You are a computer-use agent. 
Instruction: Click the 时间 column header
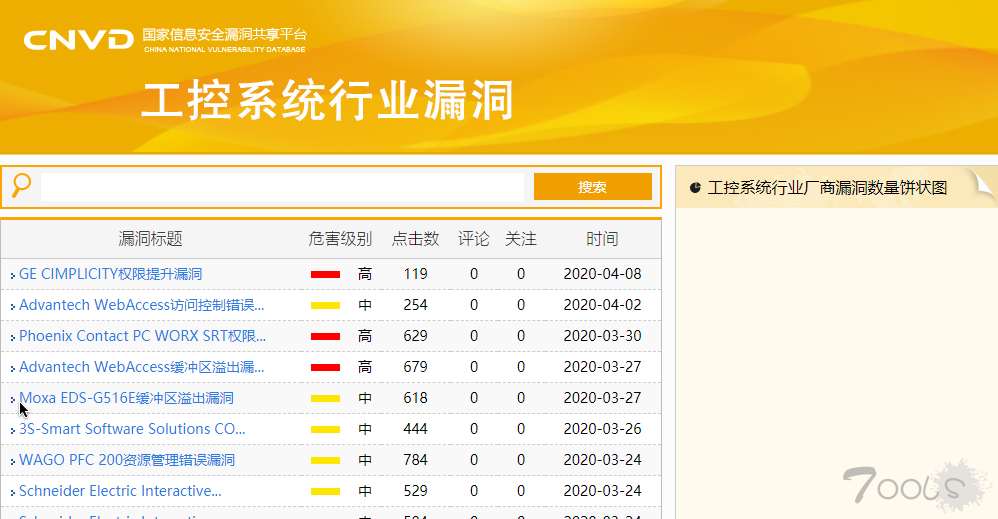(x=602, y=239)
